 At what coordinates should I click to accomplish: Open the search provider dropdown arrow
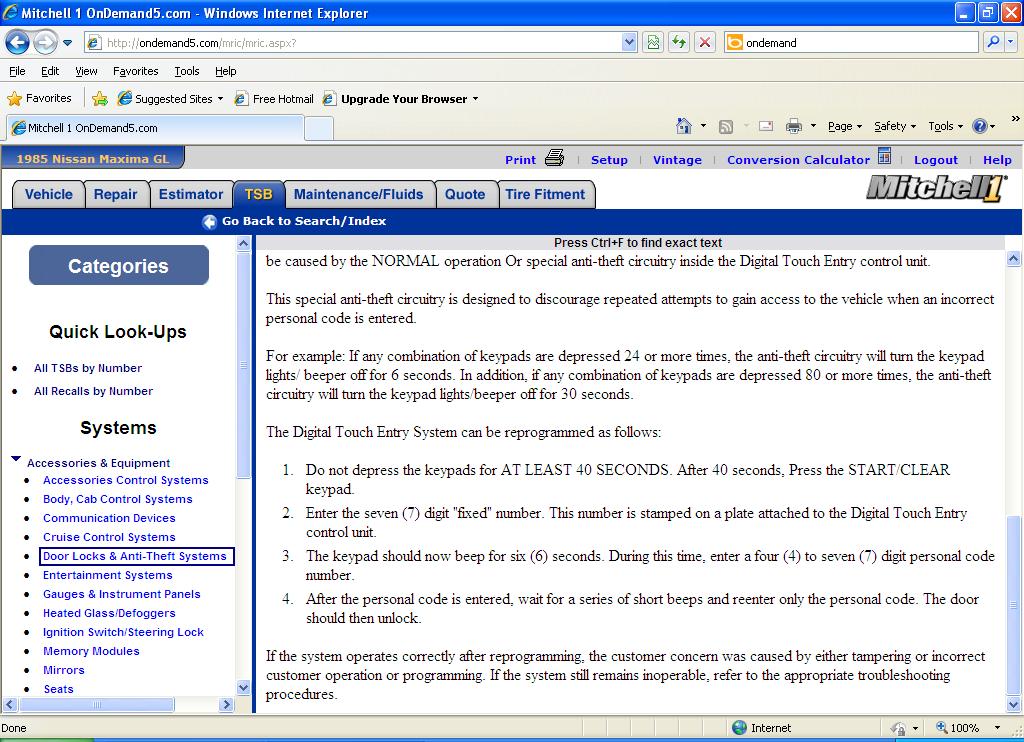pos(1010,42)
